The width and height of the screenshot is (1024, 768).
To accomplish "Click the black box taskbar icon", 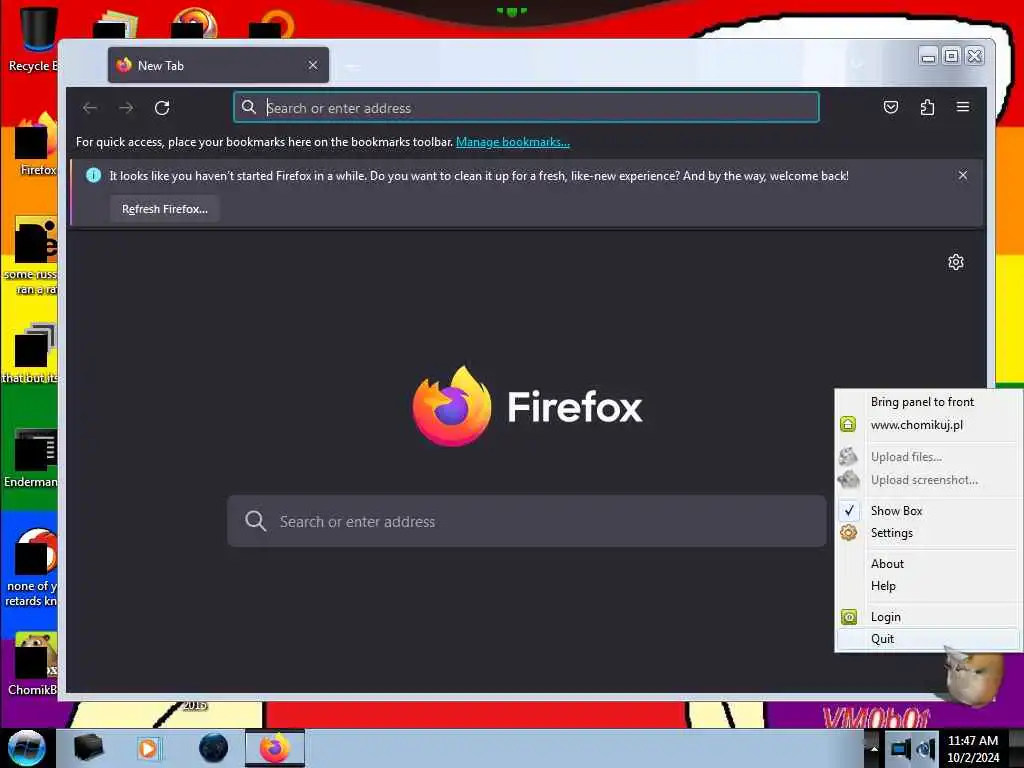I will pos(88,748).
